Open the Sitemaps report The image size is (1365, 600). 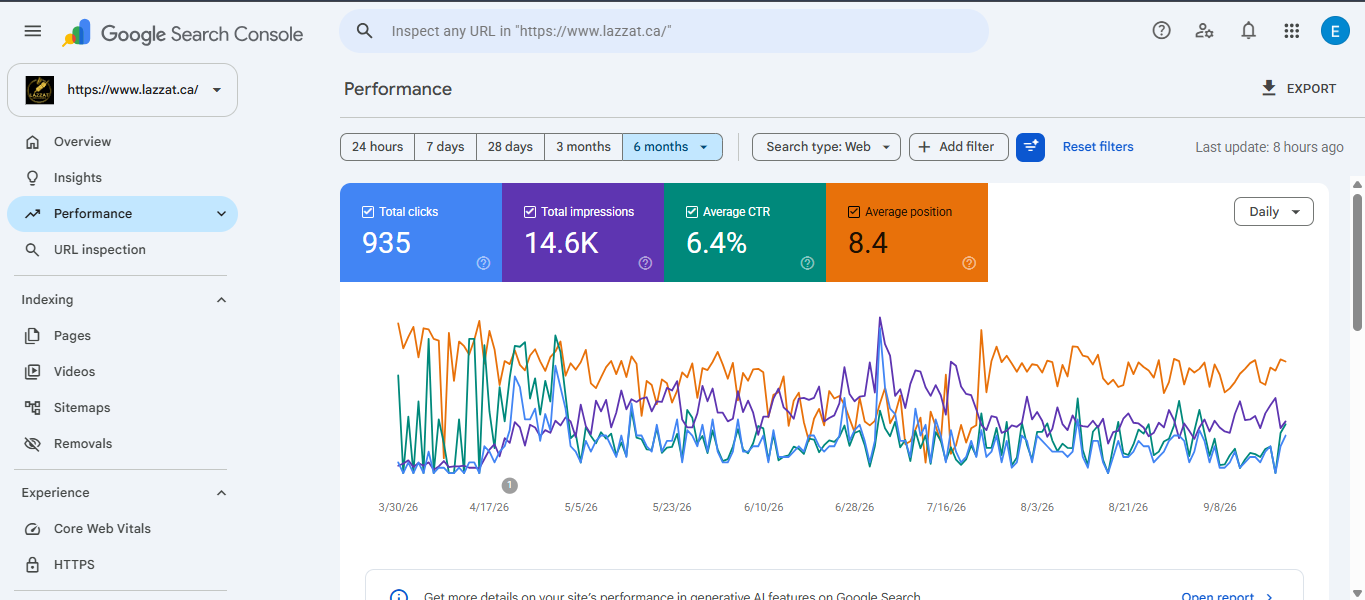point(122,408)
